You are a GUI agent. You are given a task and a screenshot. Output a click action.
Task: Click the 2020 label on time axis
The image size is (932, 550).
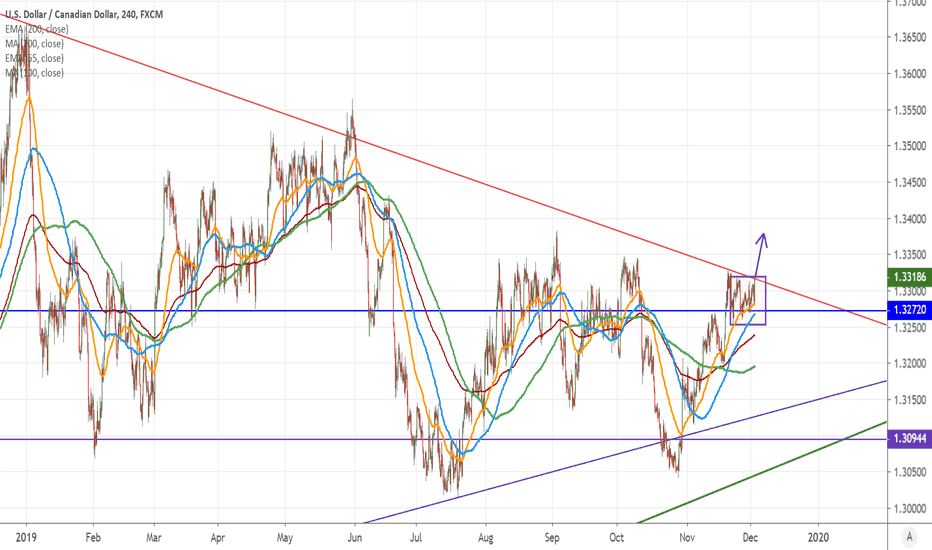pos(819,537)
